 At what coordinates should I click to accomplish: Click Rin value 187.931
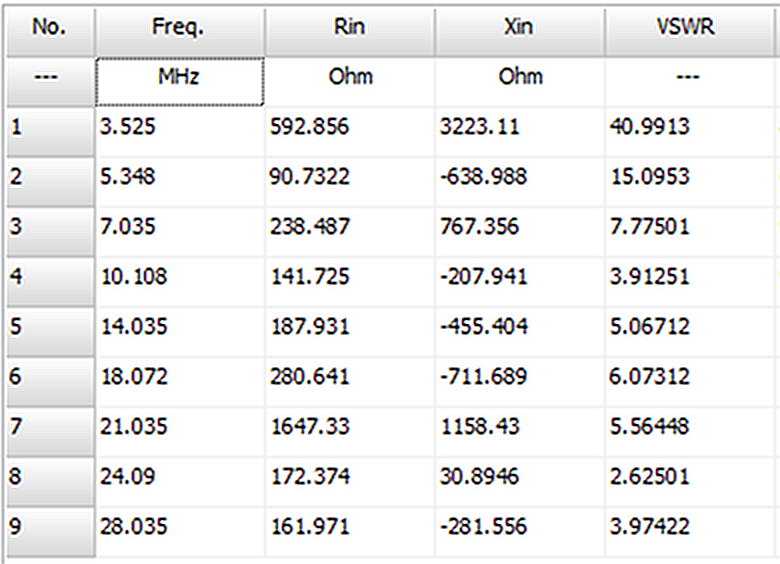(x=350, y=331)
